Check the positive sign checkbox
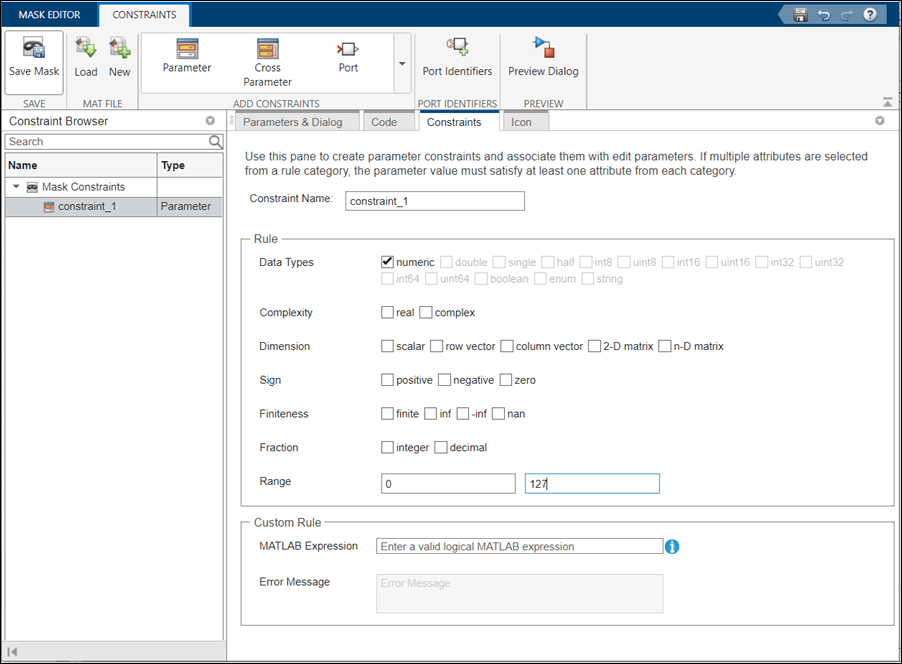The image size is (902, 664). point(387,380)
